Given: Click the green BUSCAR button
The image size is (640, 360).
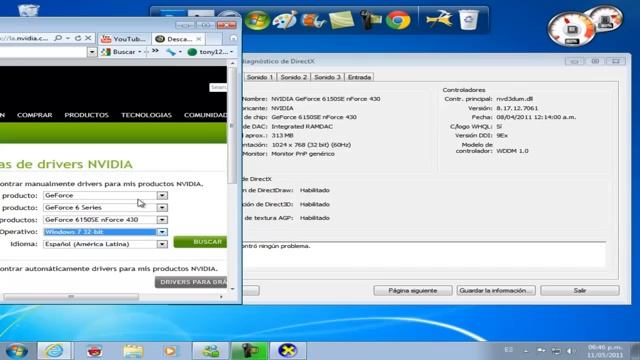Looking at the screenshot, I should [x=200, y=242].
